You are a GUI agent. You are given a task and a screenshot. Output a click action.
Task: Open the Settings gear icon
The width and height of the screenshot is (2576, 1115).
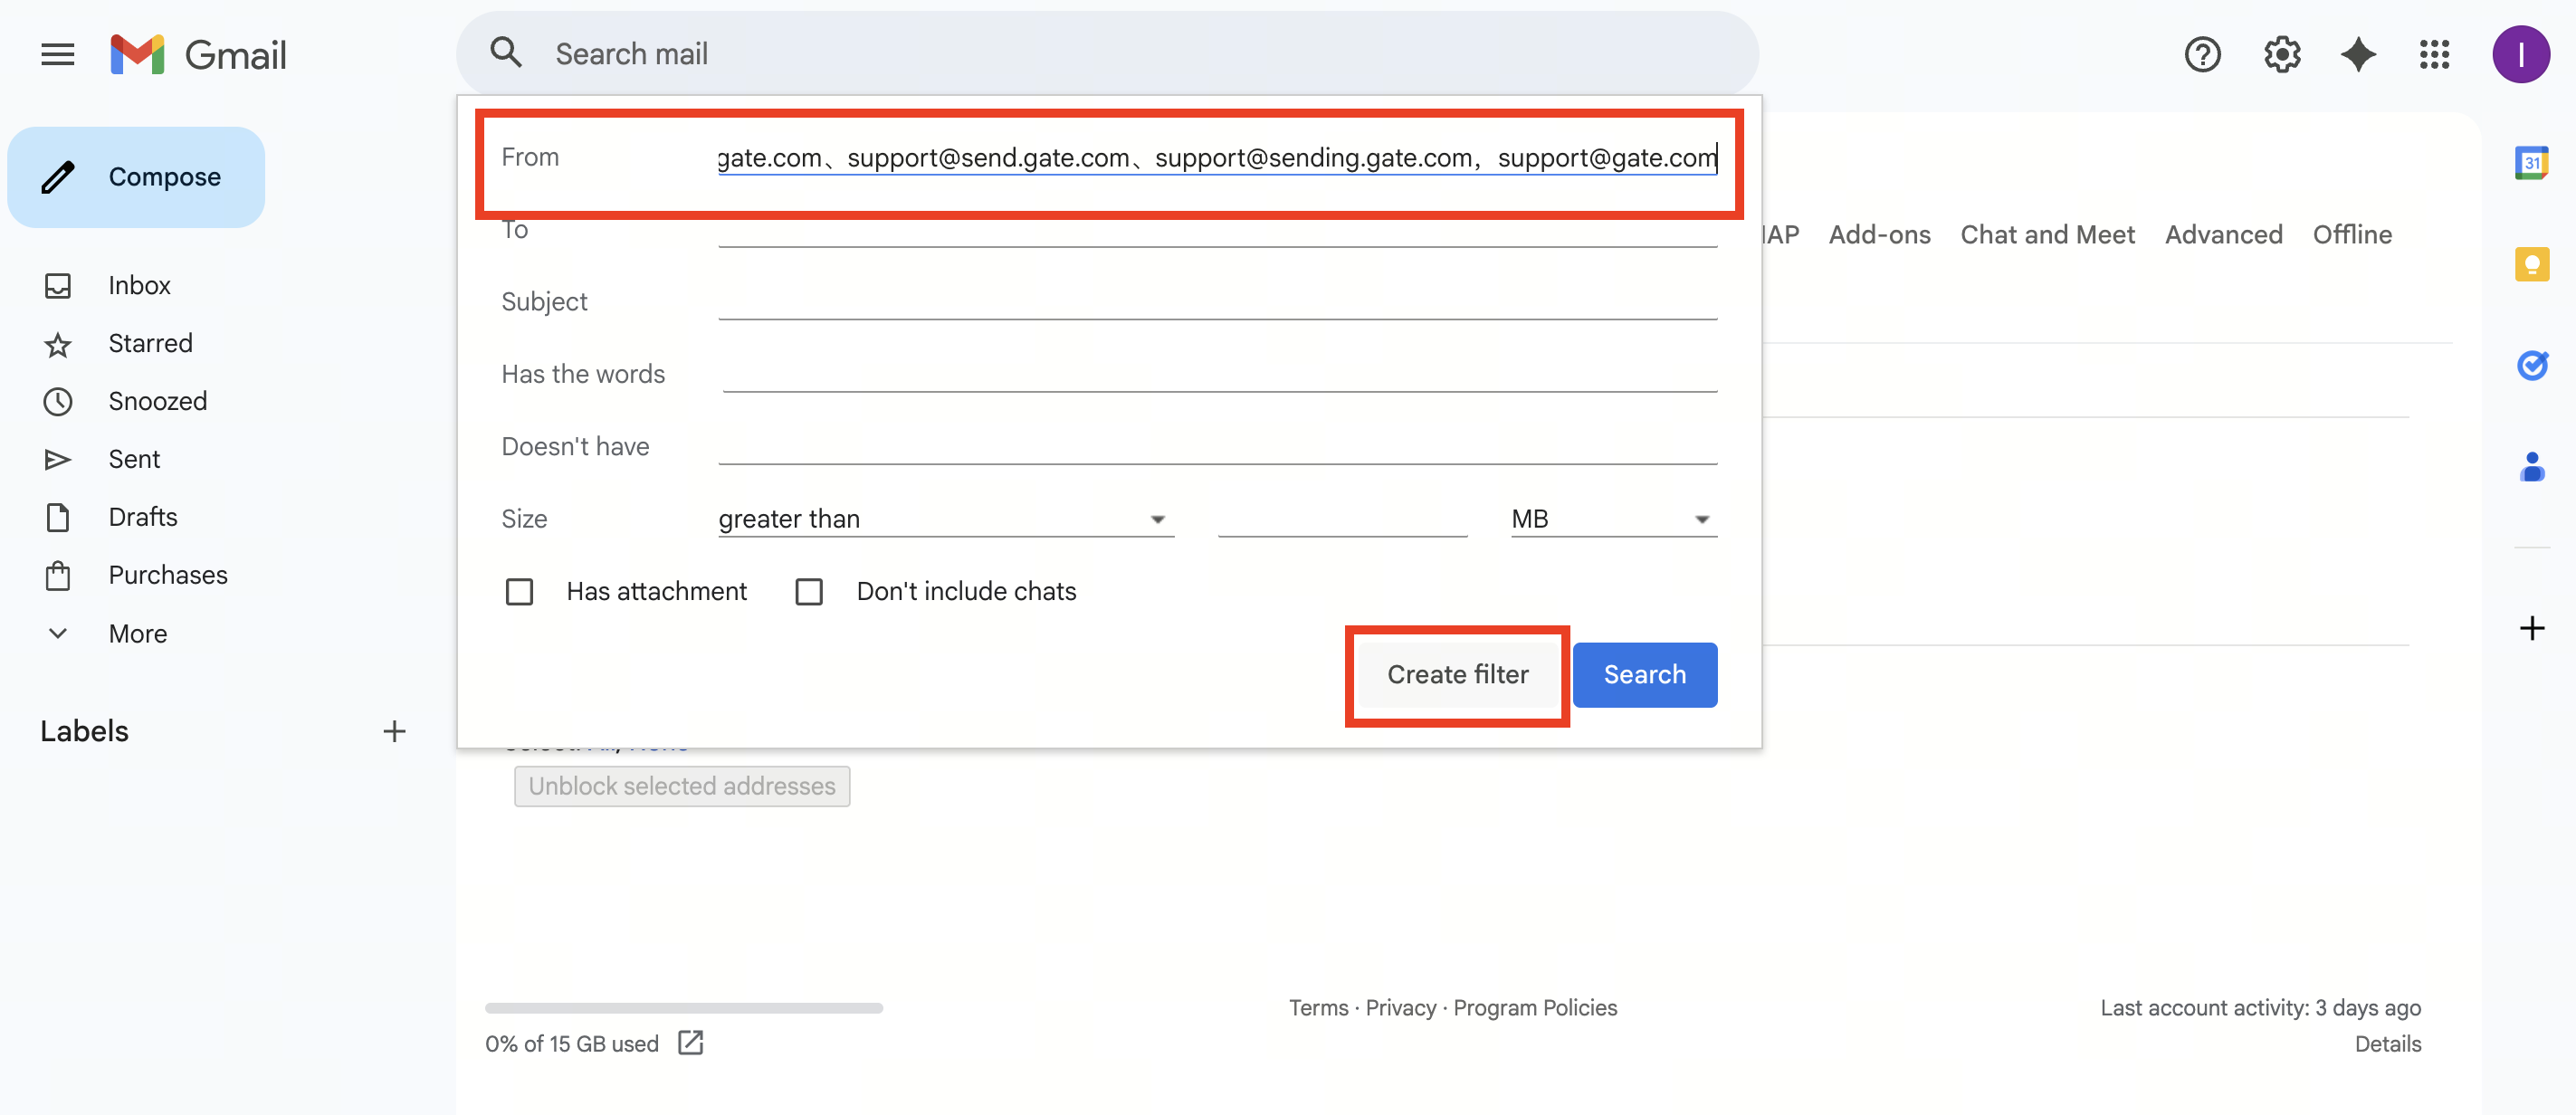coord(2282,54)
